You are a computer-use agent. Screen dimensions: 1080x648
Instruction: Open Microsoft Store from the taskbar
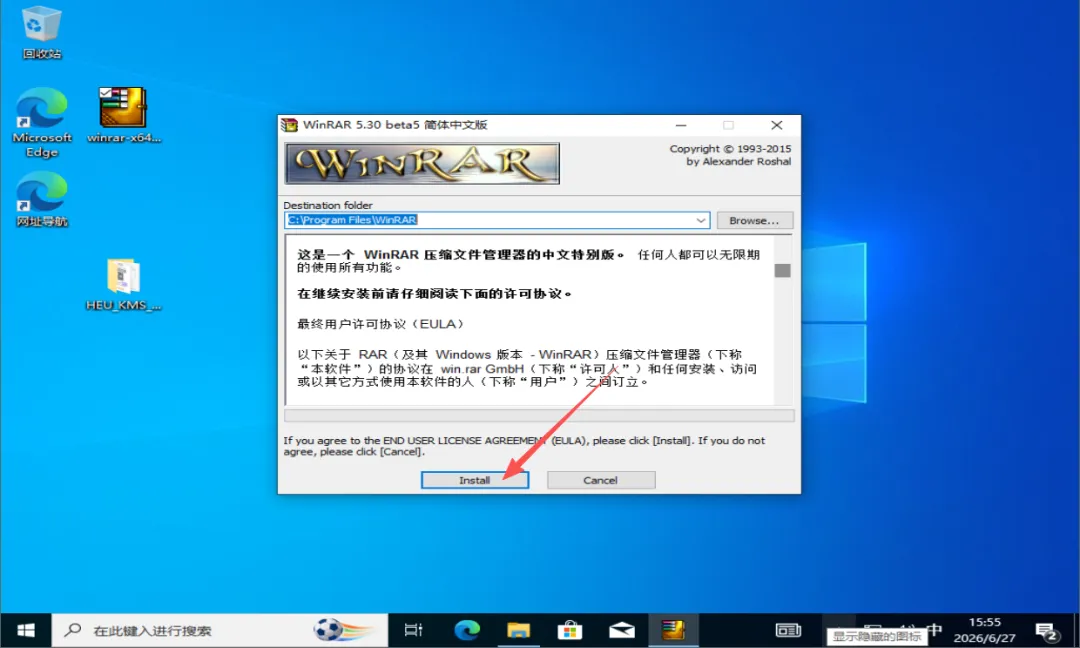point(570,630)
